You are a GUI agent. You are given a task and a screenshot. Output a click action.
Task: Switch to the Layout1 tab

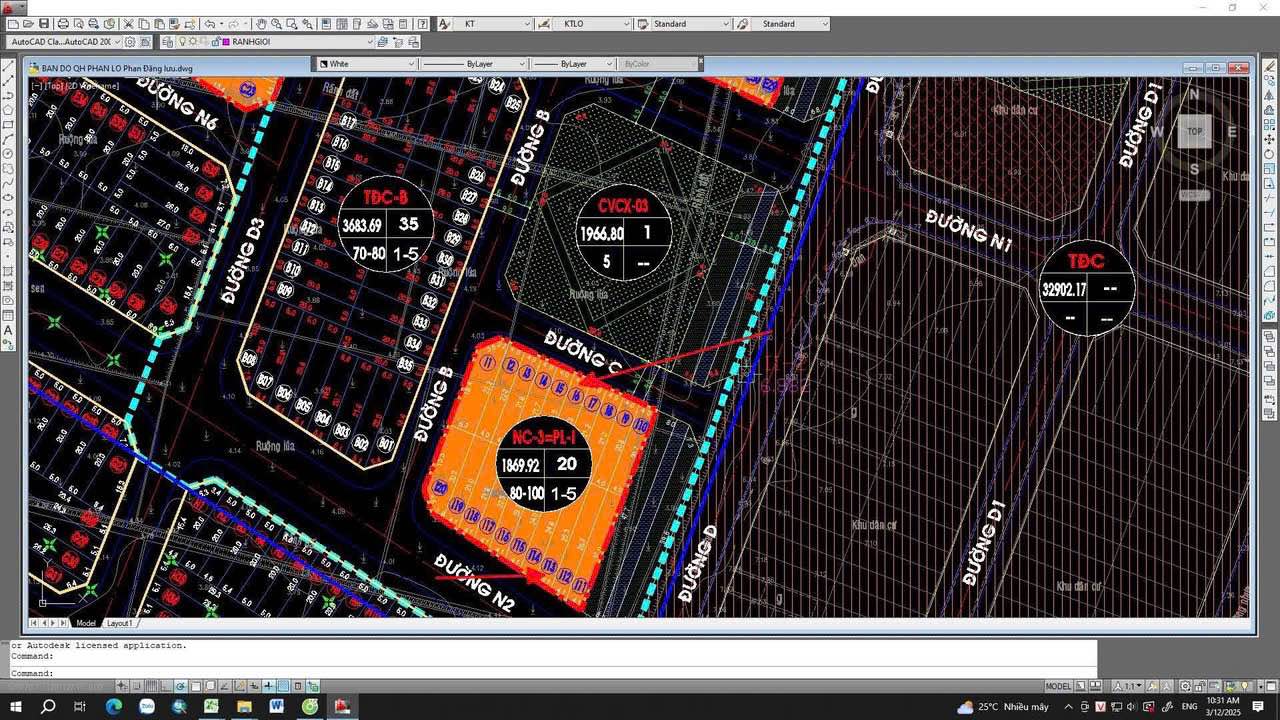pyautogui.click(x=119, y=623)
